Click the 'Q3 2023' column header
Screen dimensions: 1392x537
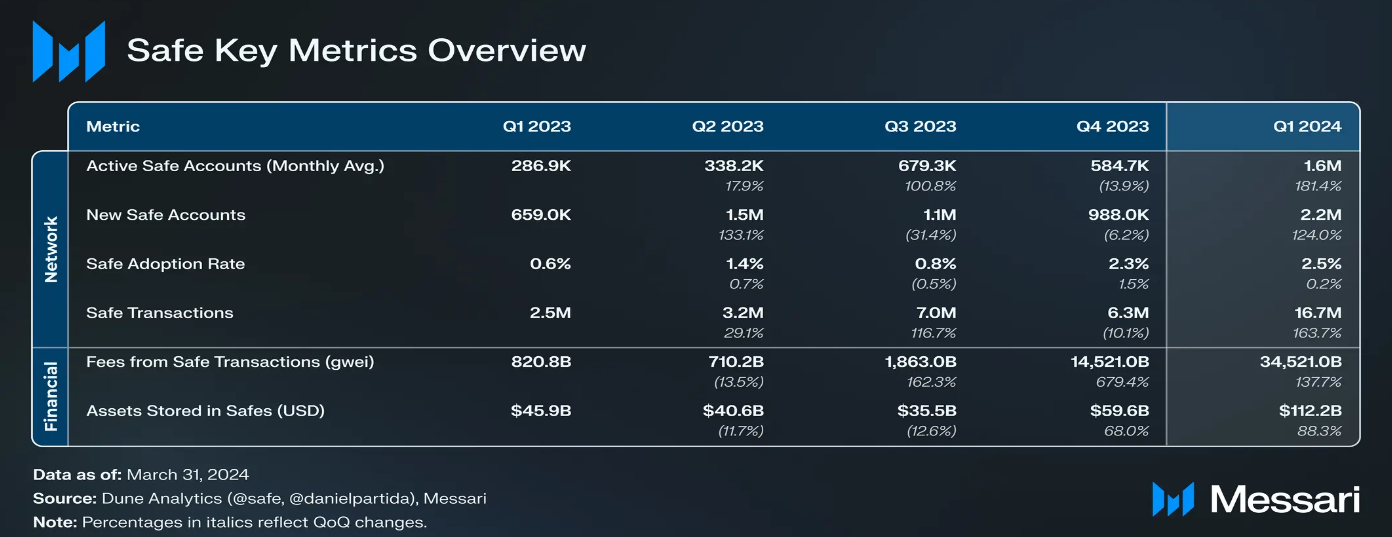point(920,126)
